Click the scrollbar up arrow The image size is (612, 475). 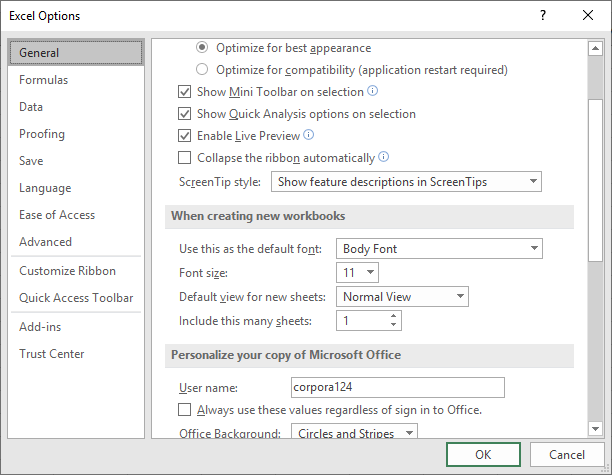point(595,48)
